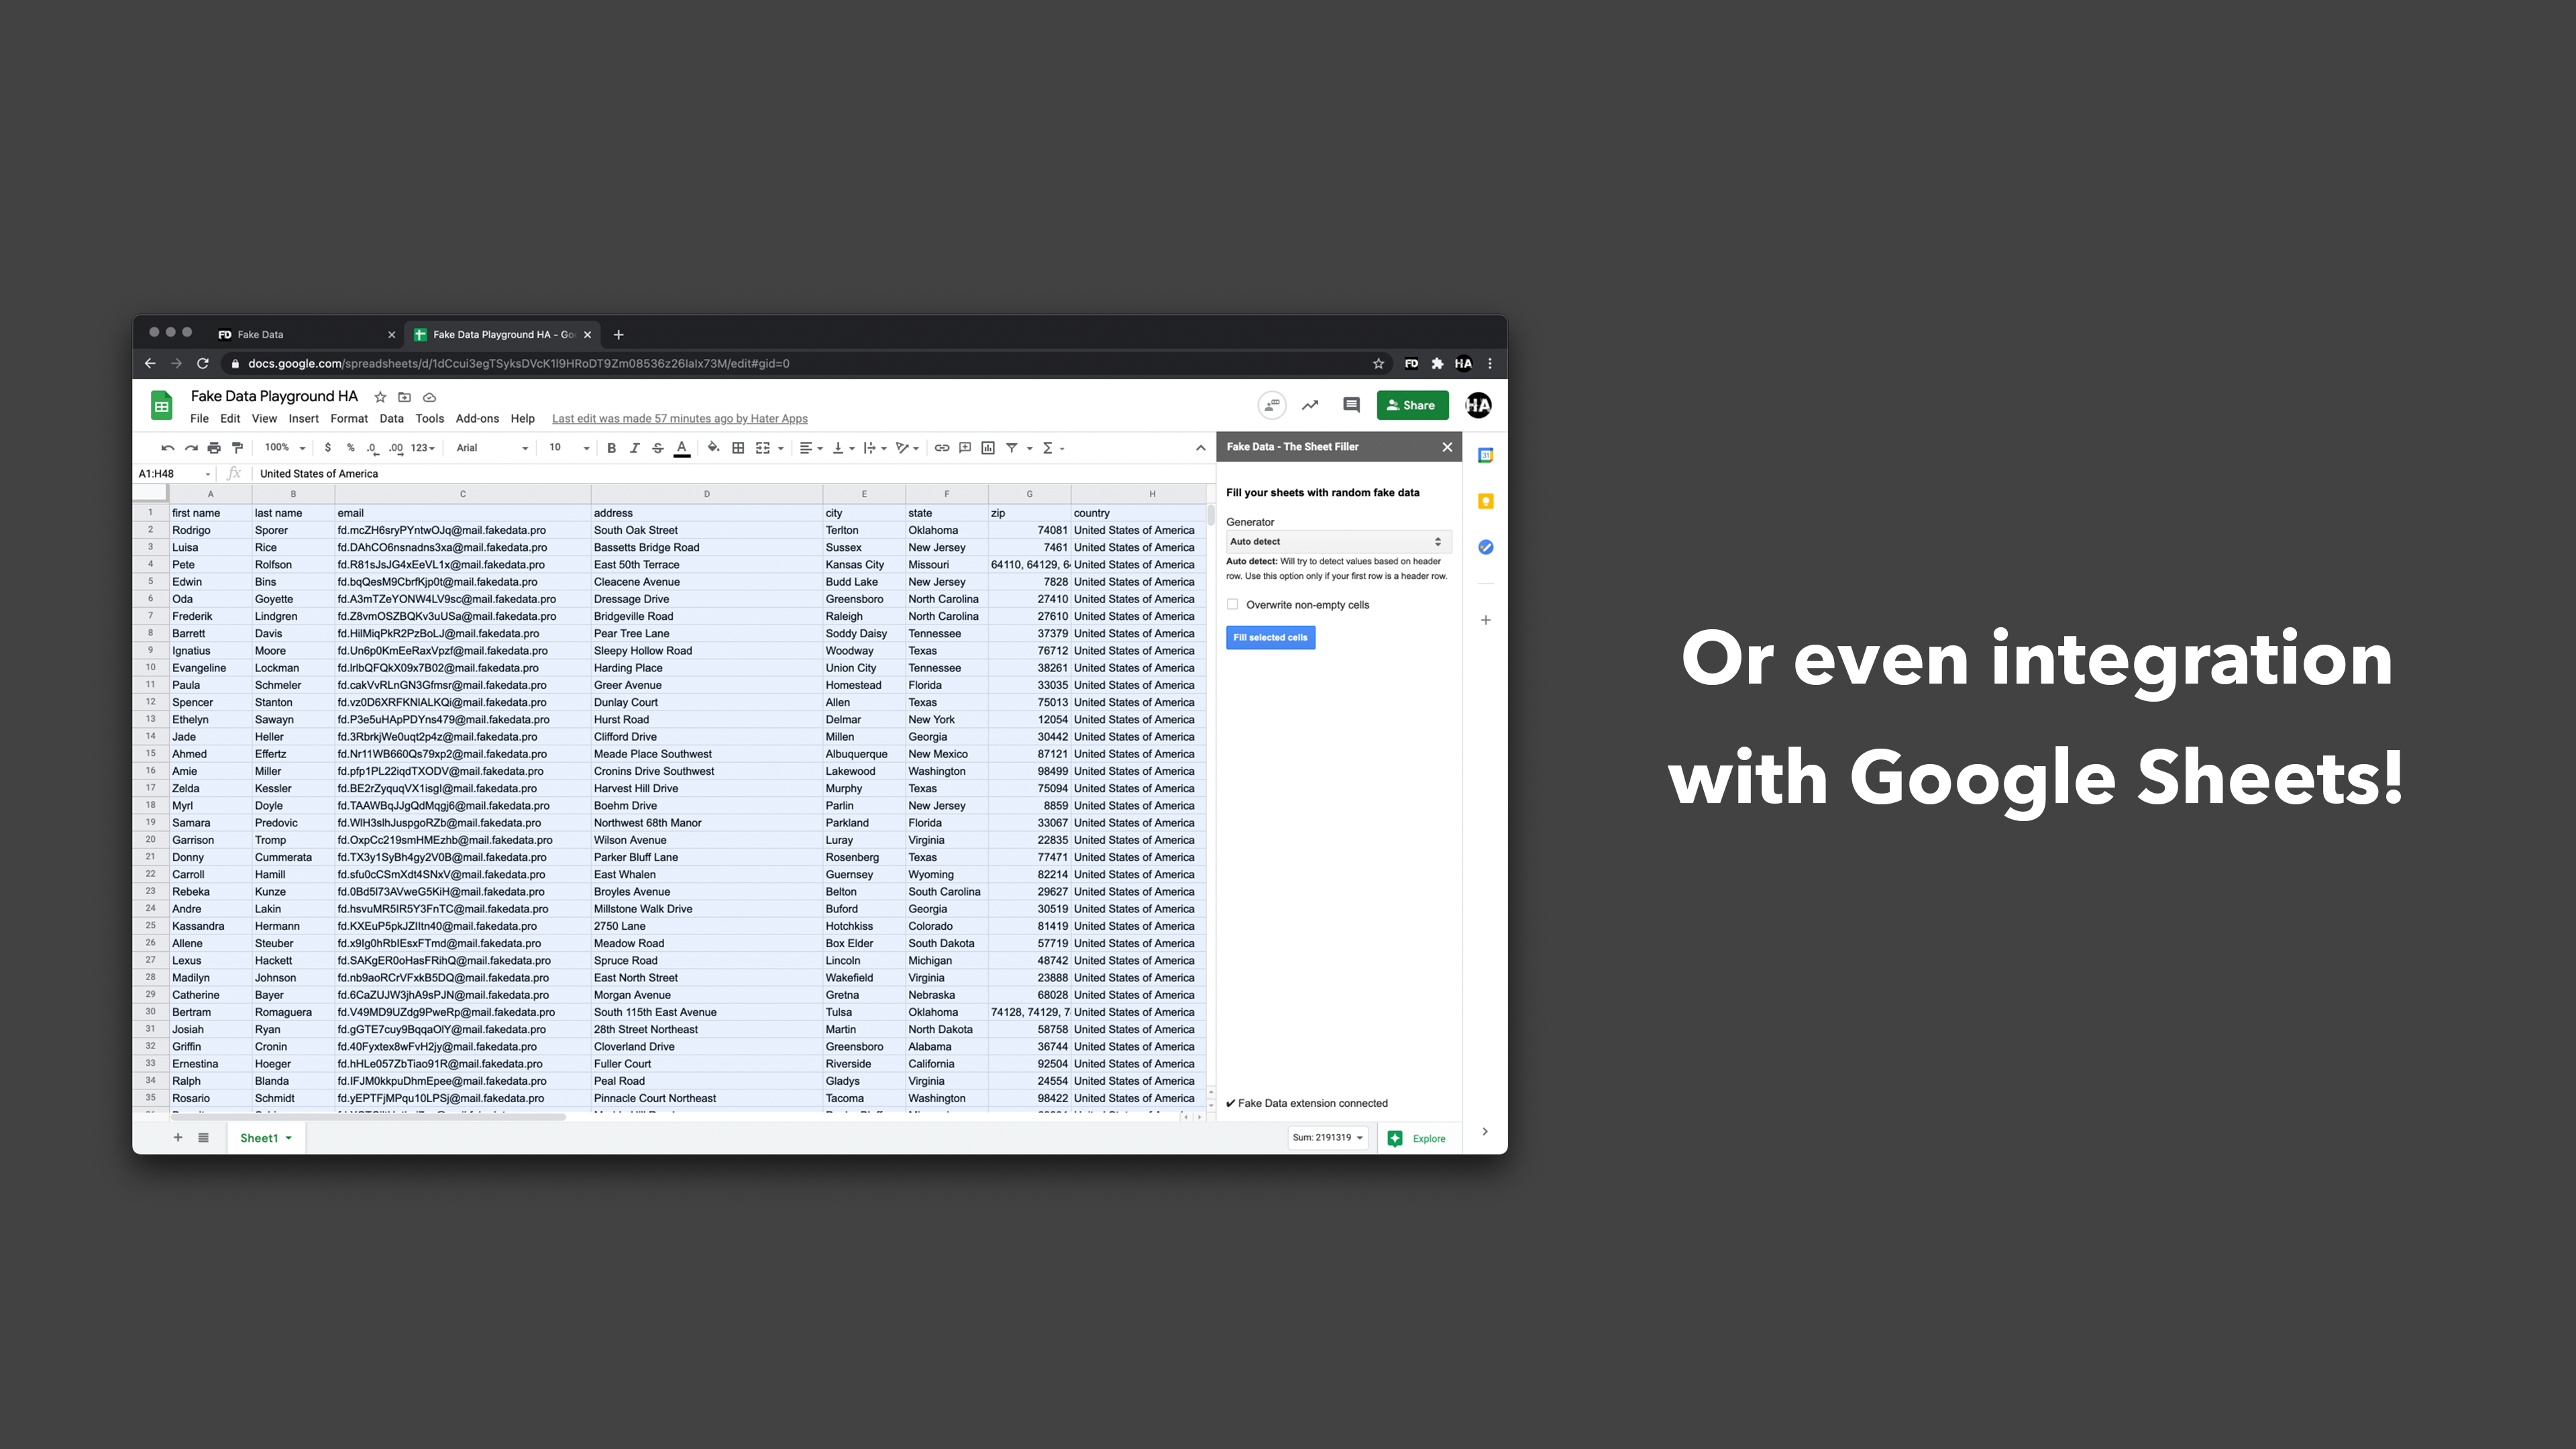Move document to a folder

tap(404, 397)
